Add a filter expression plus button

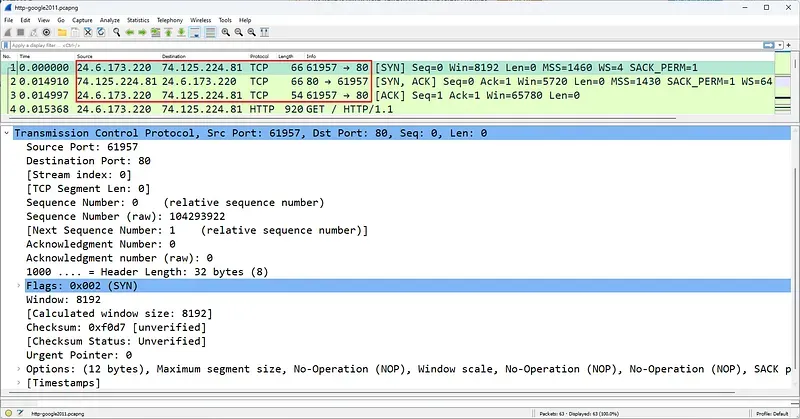(x=789, y=45)
